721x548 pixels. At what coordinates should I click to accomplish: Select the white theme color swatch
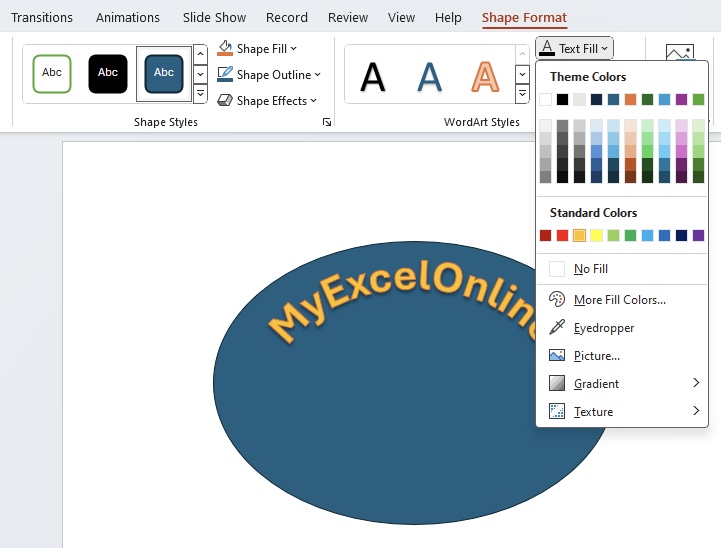point(545,99)
